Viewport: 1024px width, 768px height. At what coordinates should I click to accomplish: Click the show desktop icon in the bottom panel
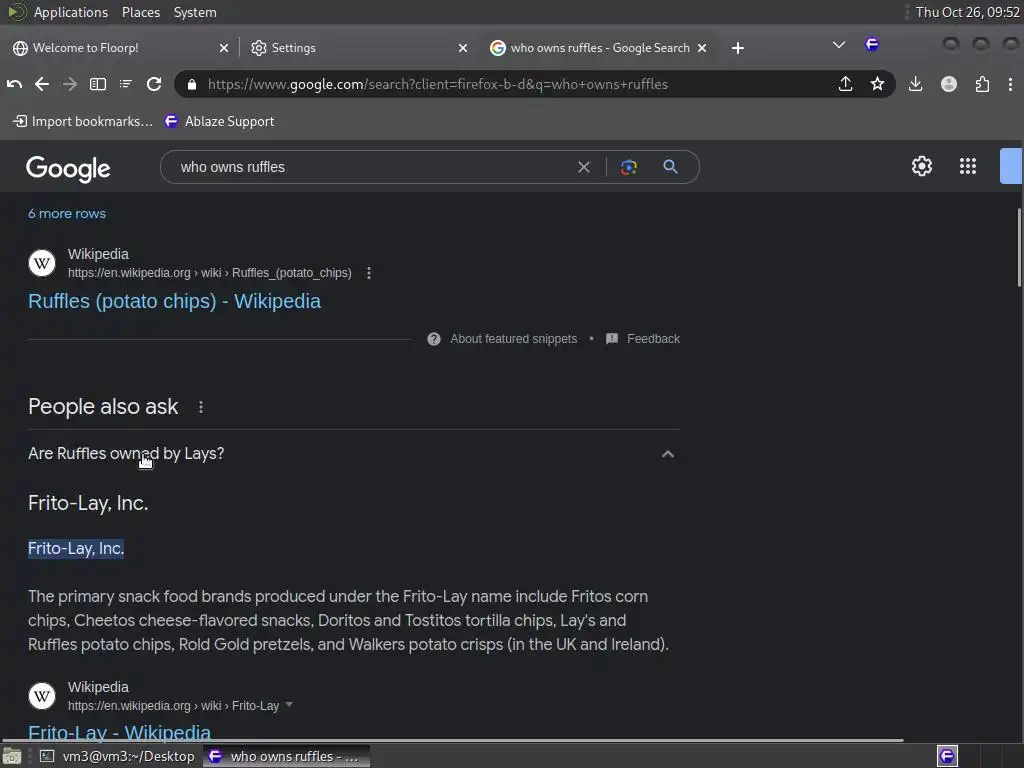12,756
